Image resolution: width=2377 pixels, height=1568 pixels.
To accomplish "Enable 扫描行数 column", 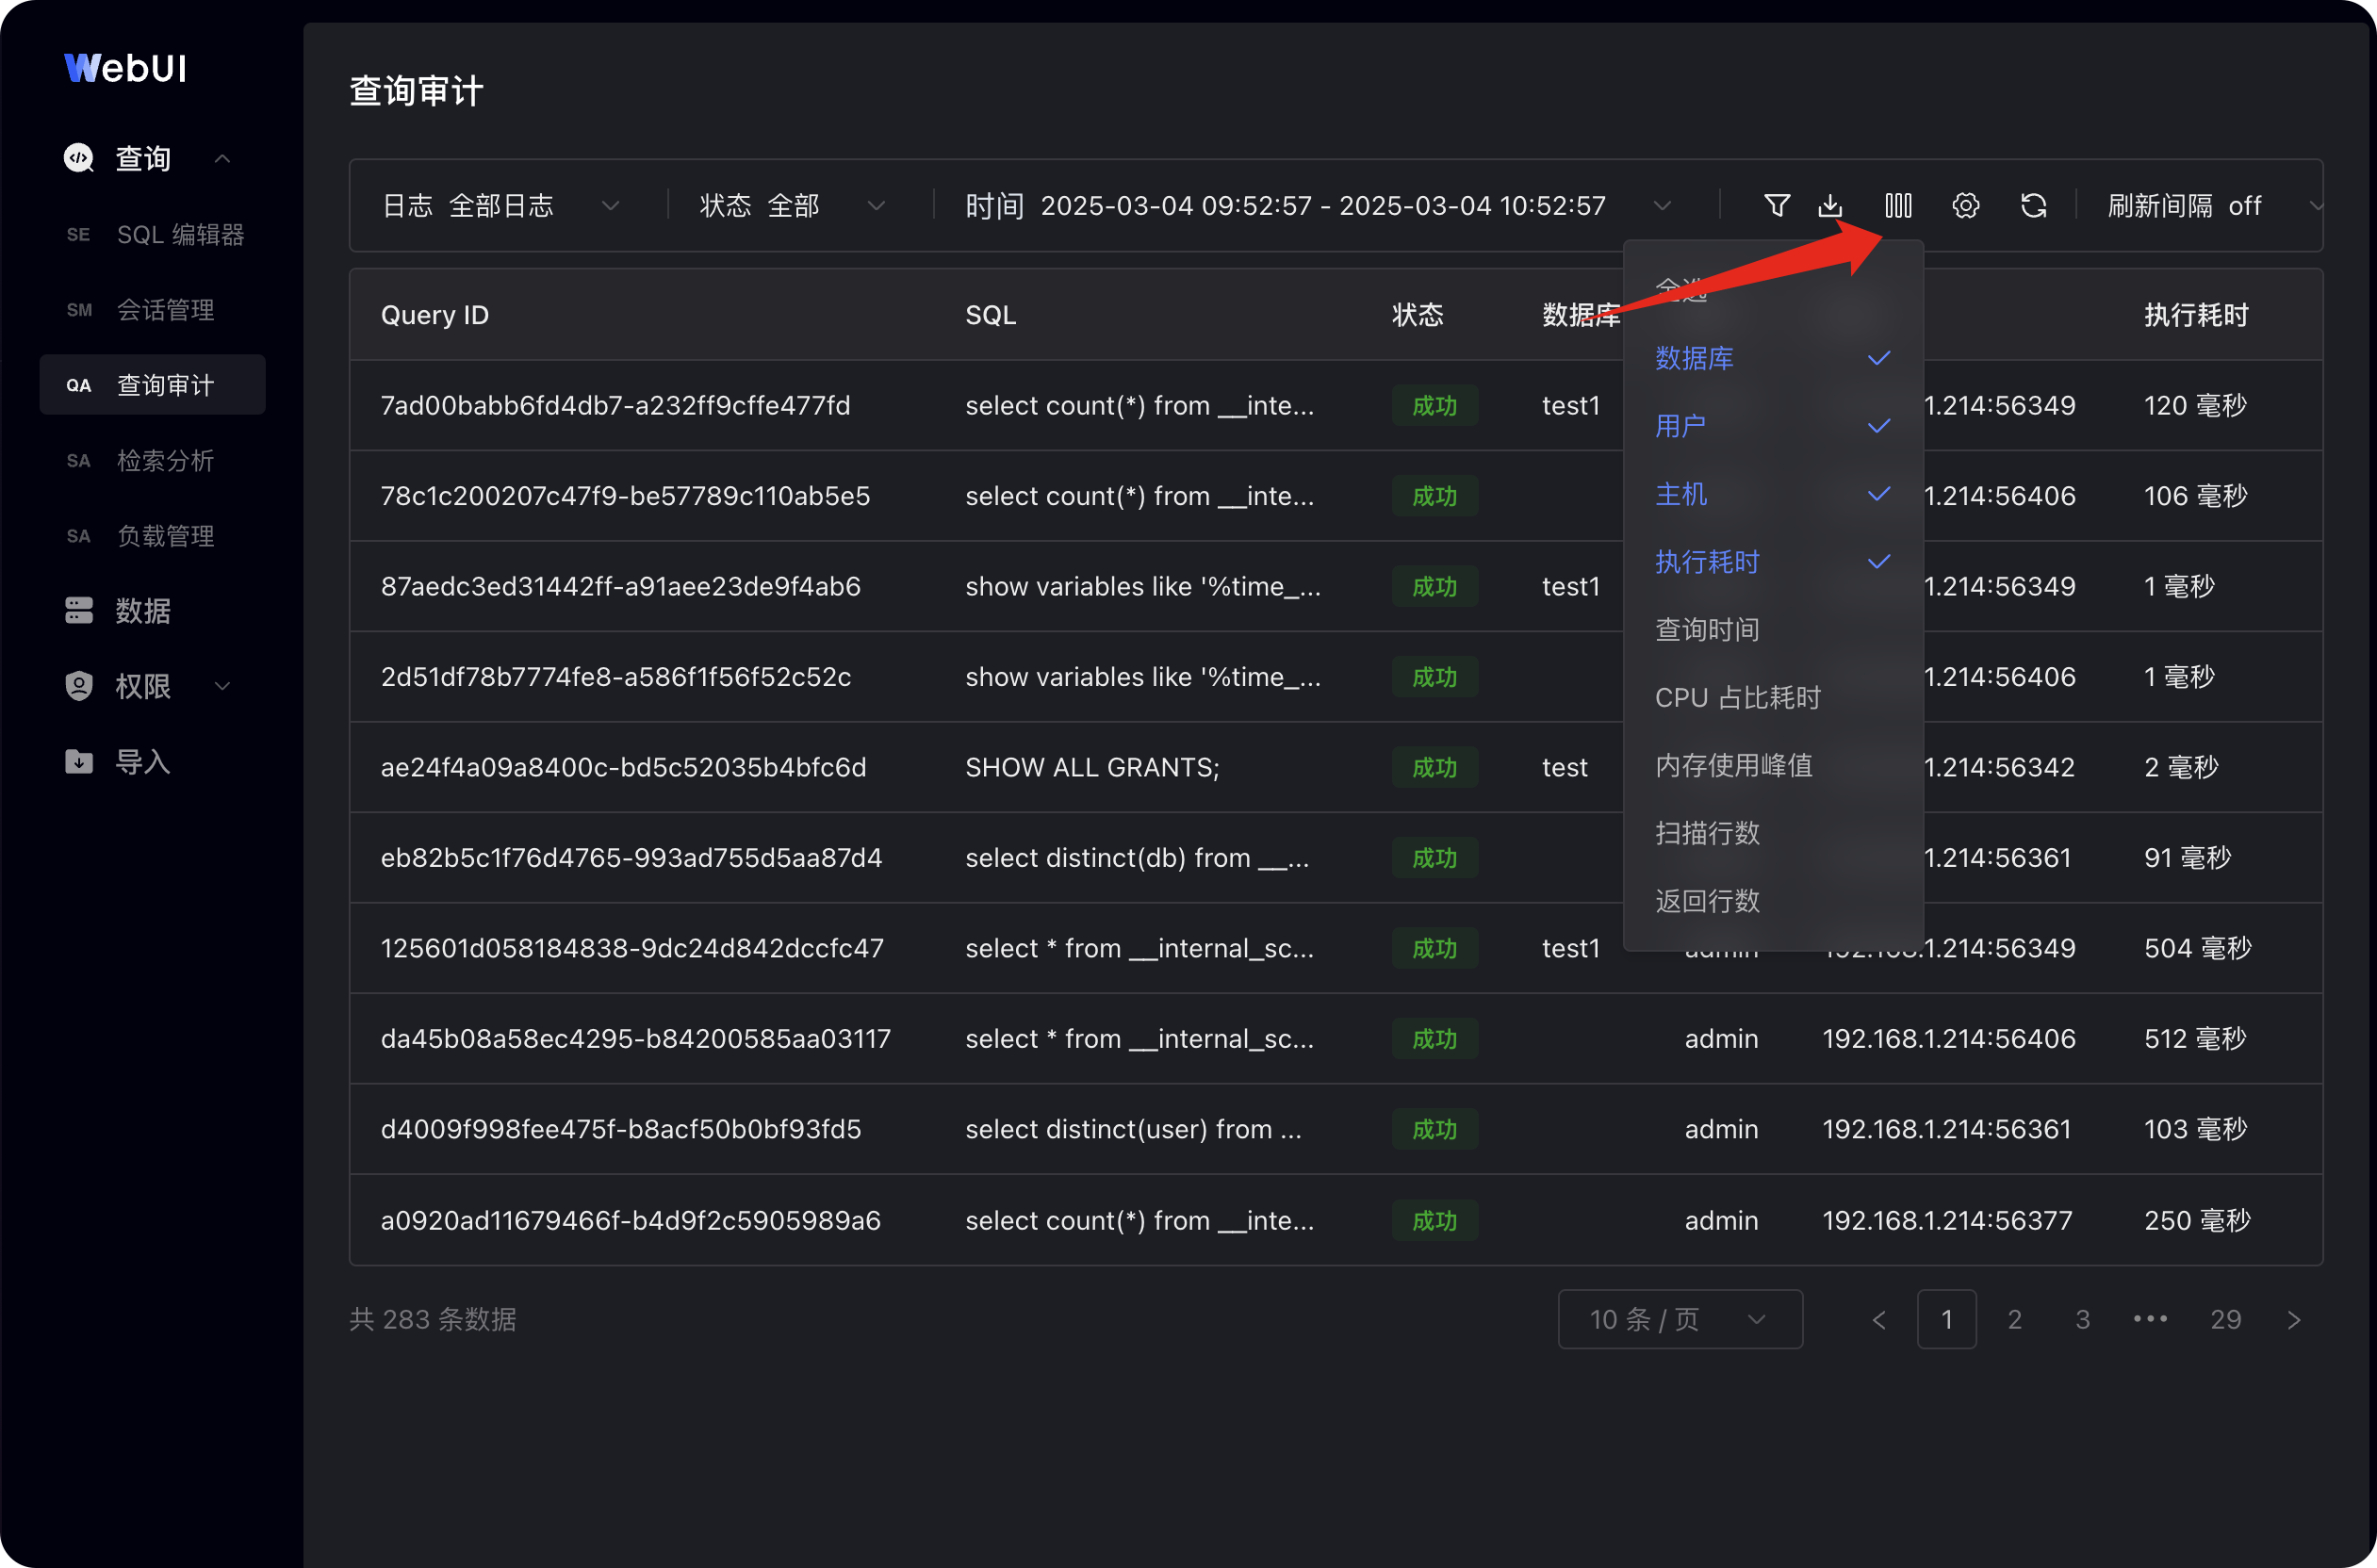I will pyautogui.click(x=1772, y=833).
